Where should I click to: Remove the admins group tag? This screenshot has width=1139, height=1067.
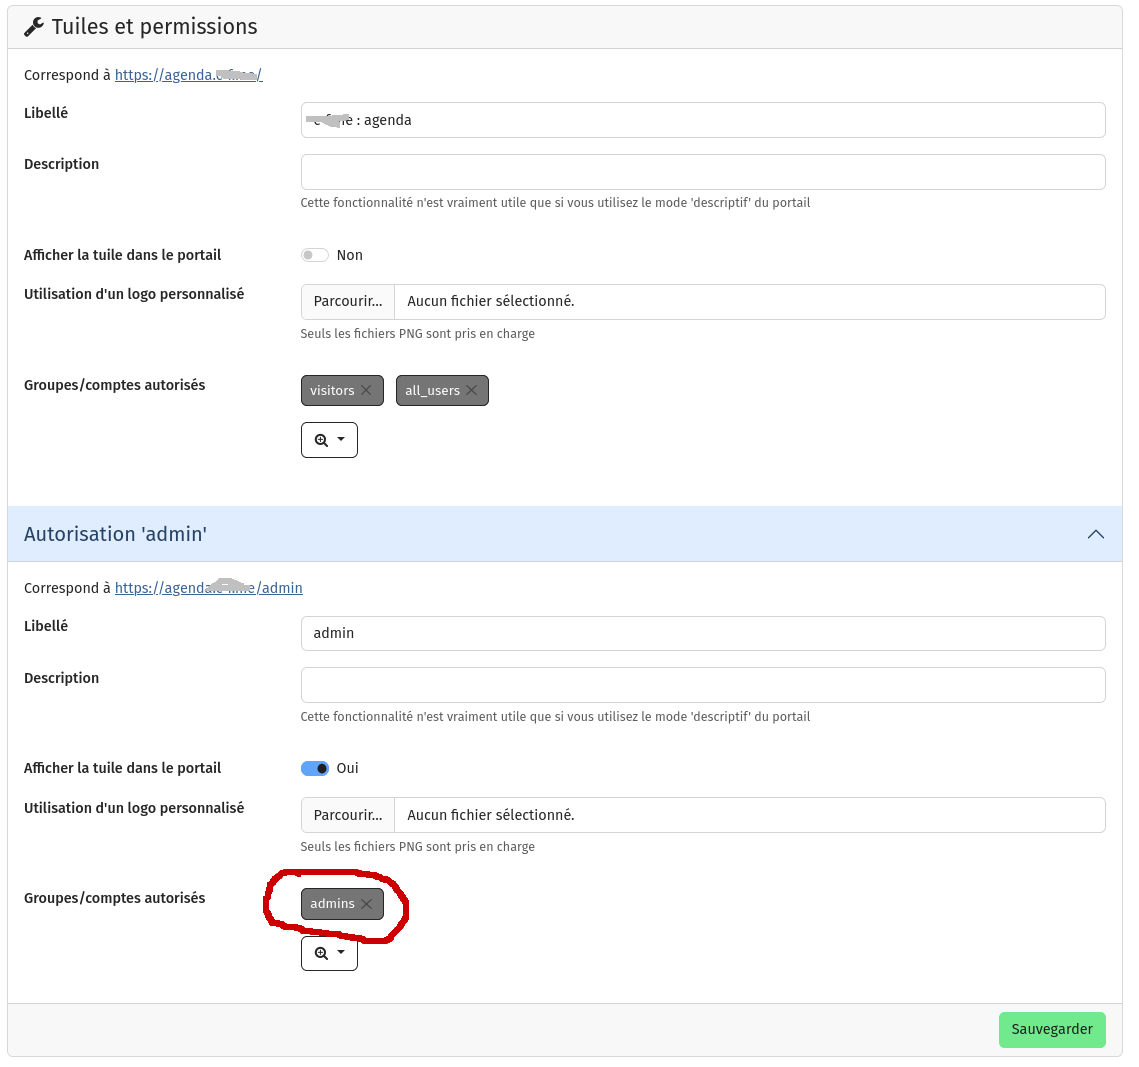pyautogui.click(x=366, y=904)
